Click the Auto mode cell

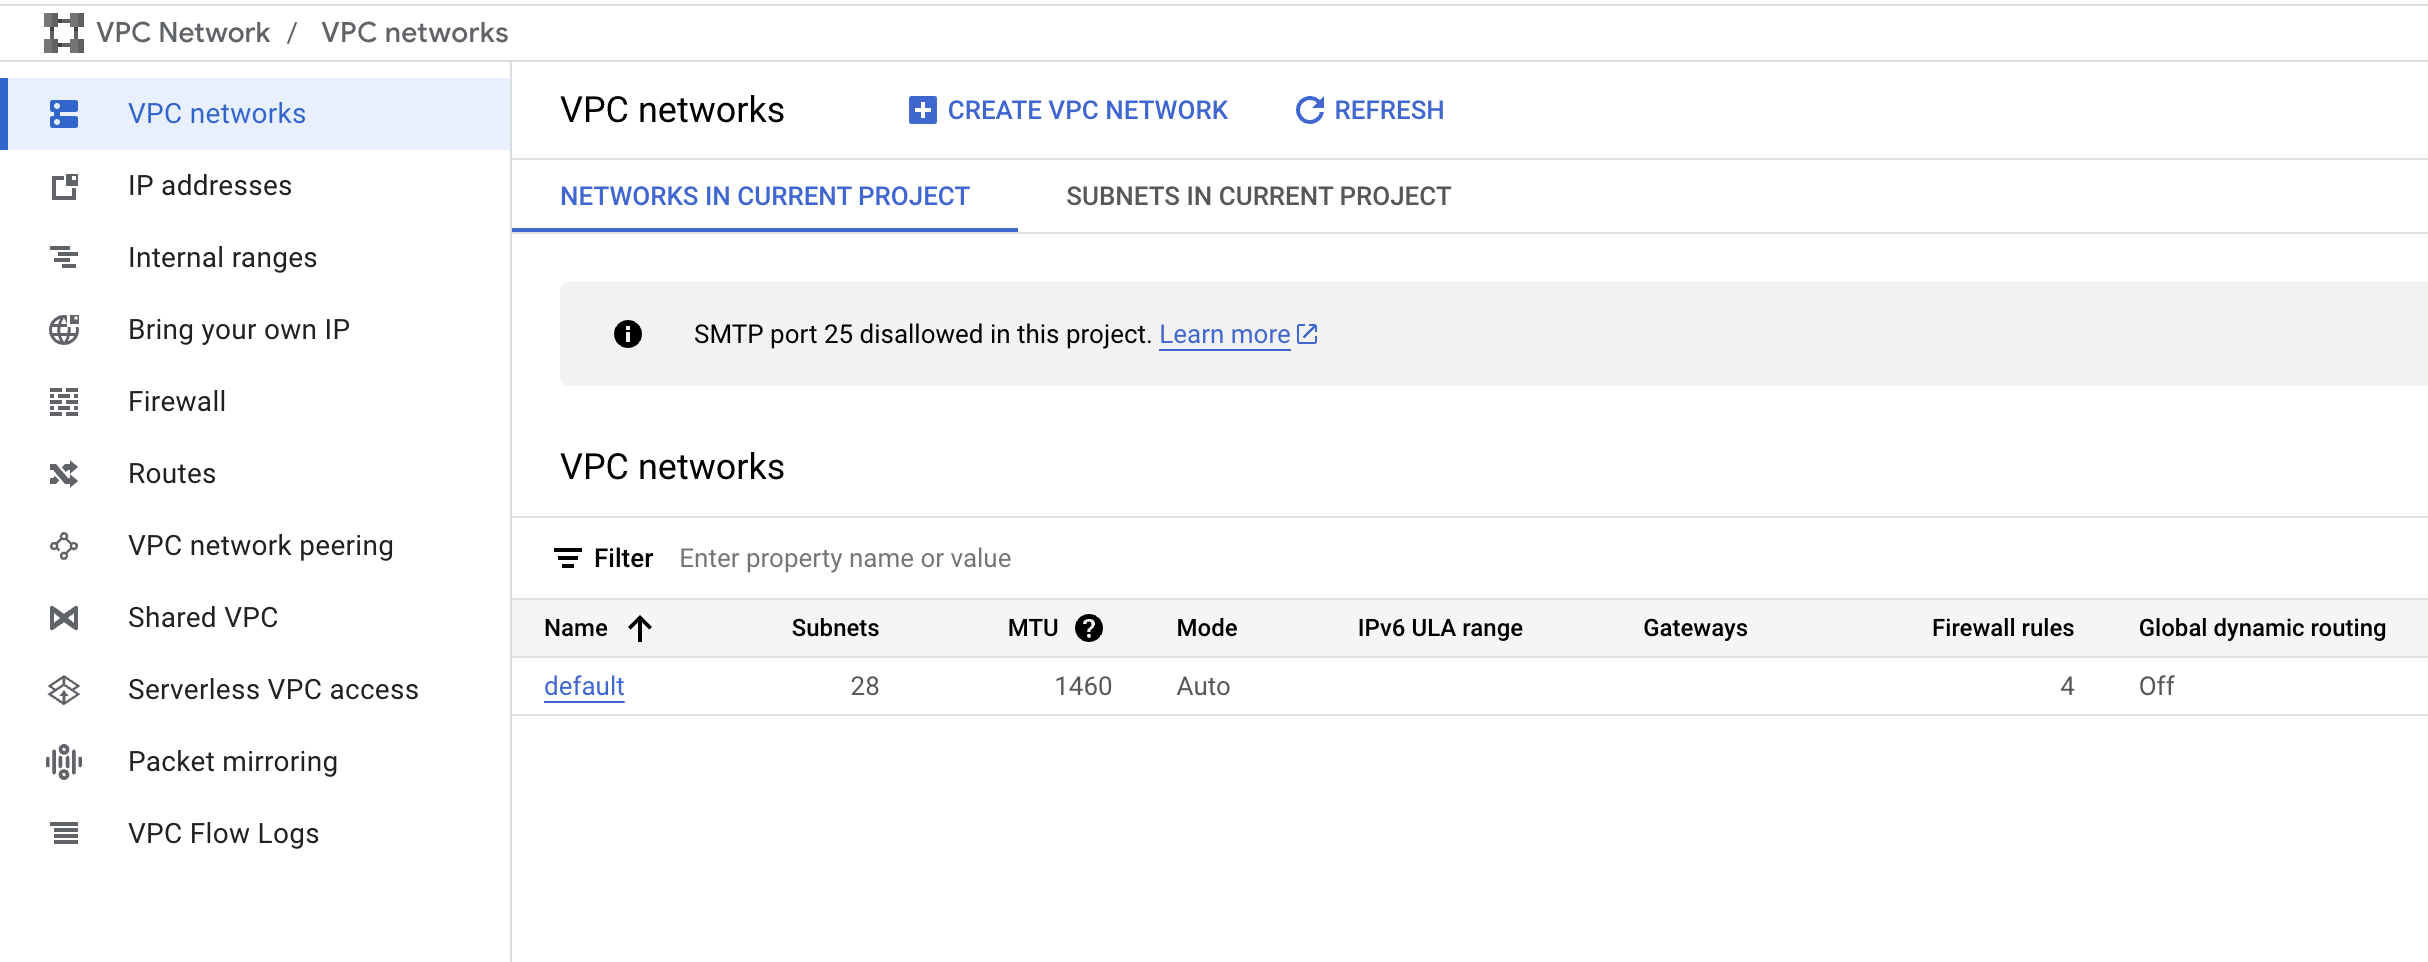1203,686
